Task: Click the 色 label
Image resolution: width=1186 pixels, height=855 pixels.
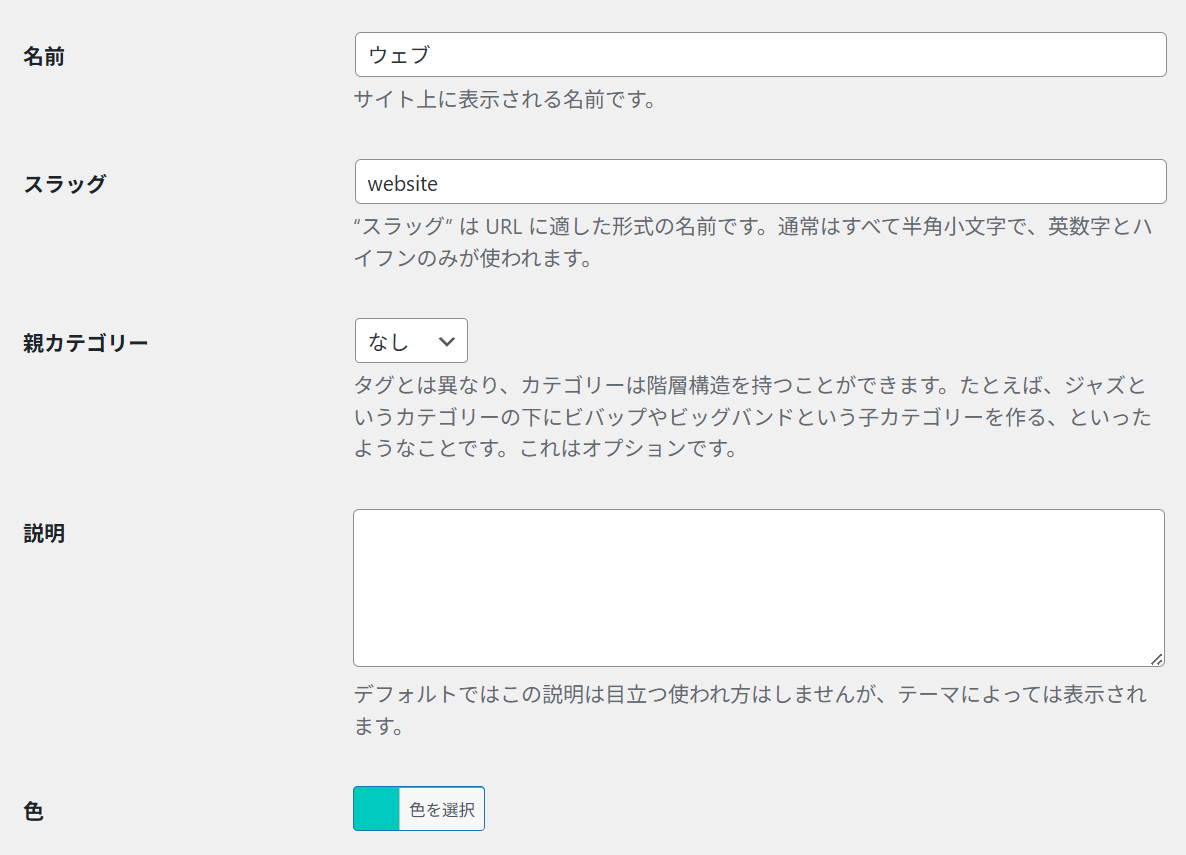Action: pos(33,811)
